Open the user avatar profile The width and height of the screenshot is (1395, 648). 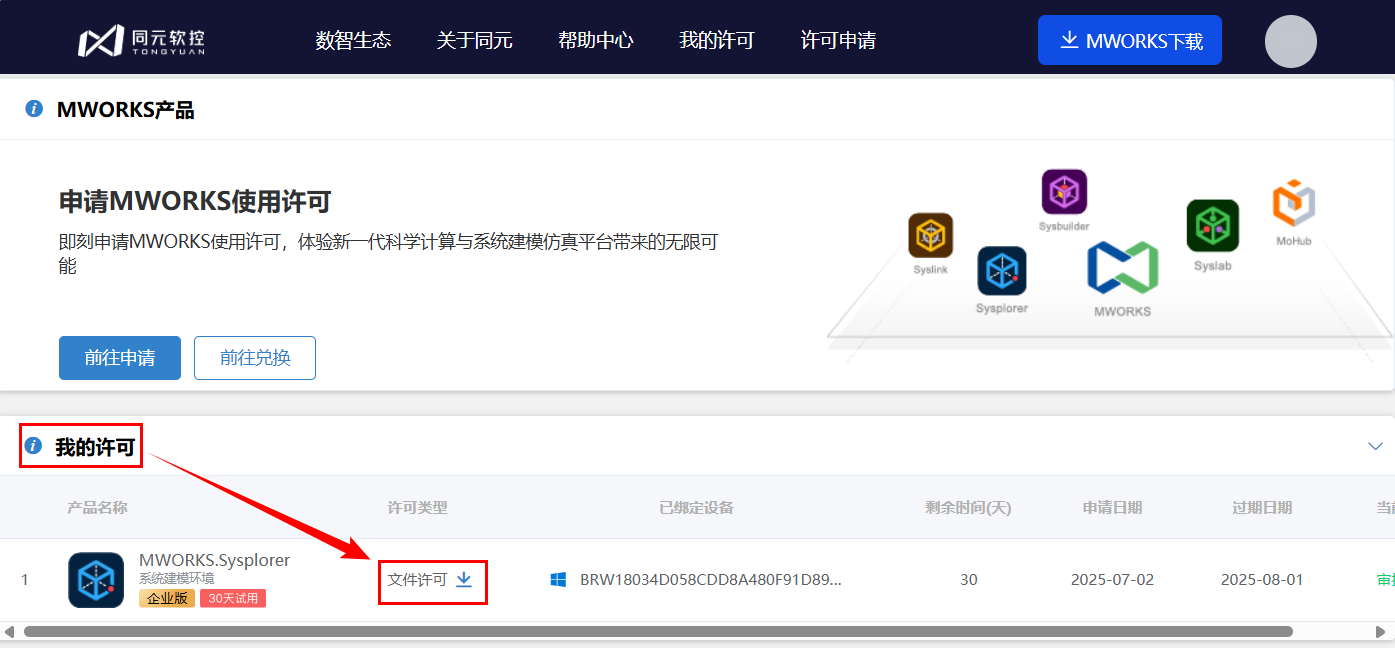(x=1290, y=41)
